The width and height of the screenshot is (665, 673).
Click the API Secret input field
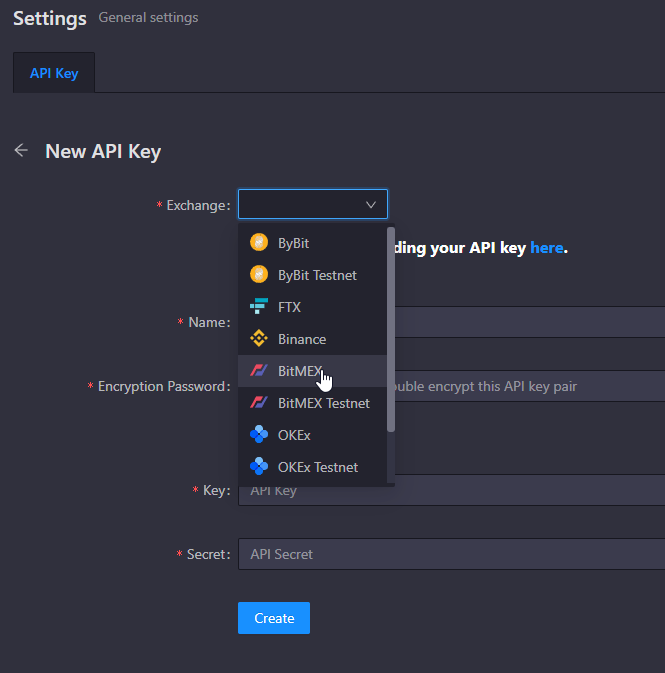pos(452,554)
